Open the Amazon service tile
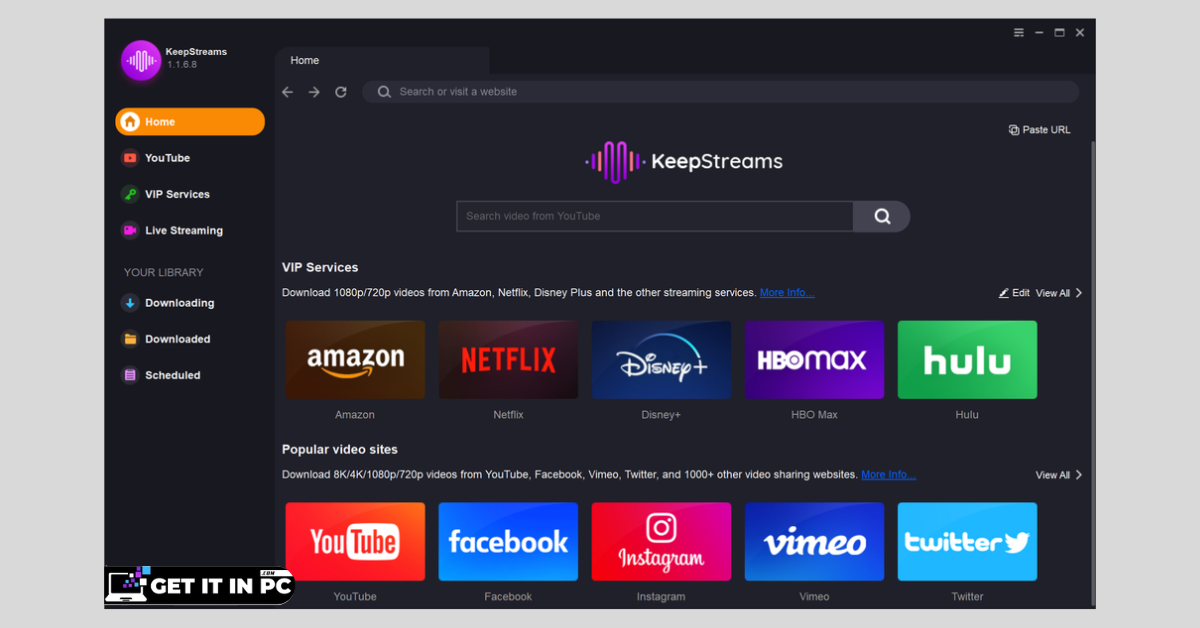The width and height of the screenshot is (1200, 628). [355, 360]
